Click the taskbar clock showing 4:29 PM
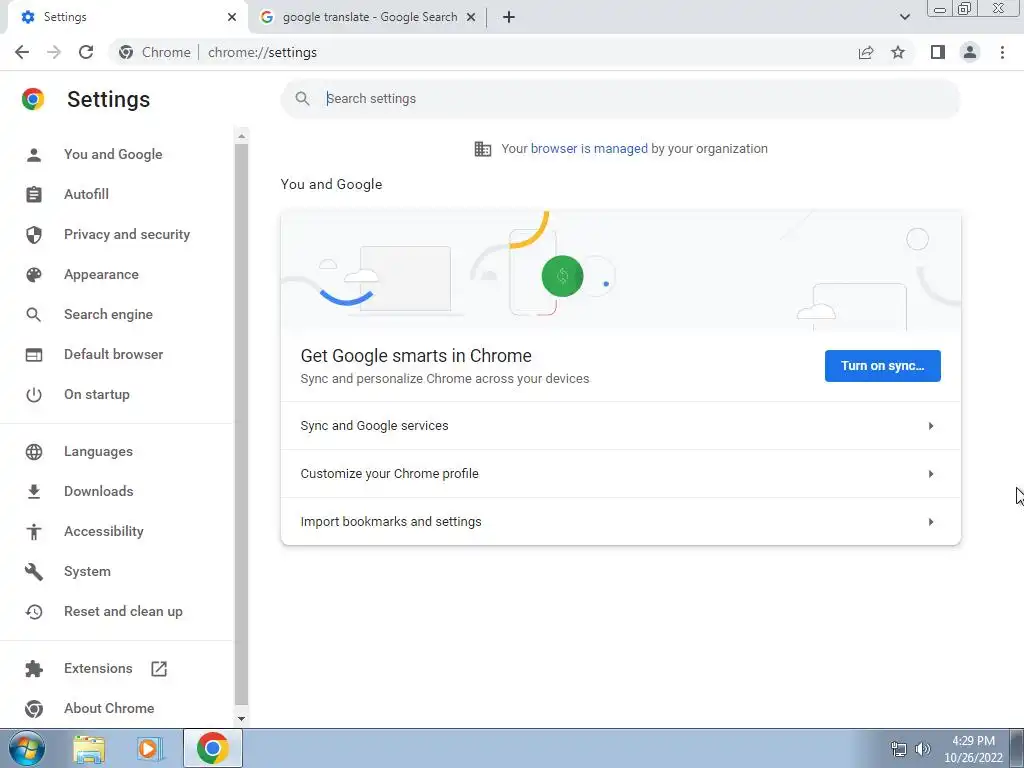Image resolution: width=1024 pixels, height=768 pixels. click(972, 749)
